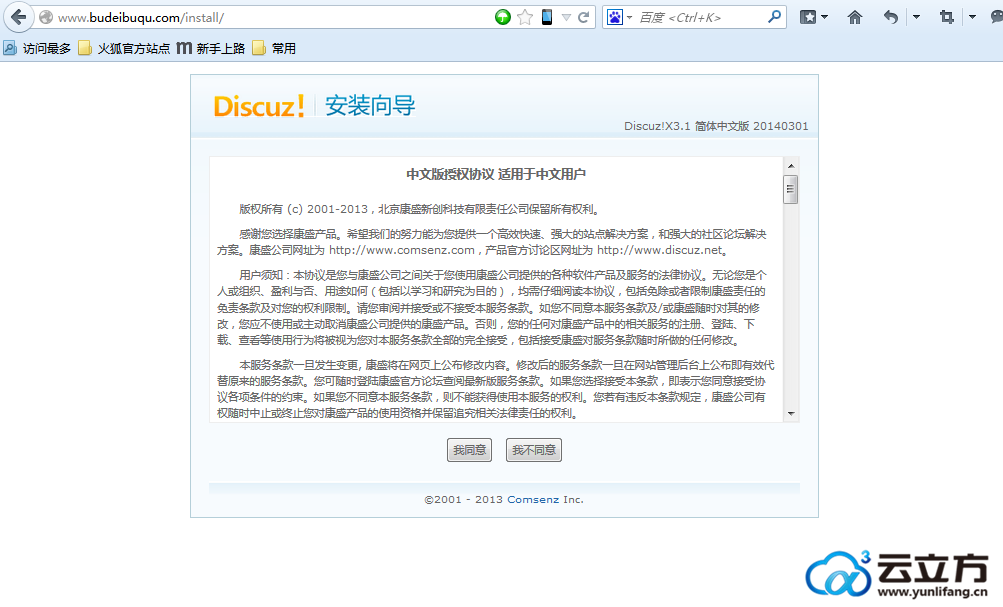Click the 安装向导 heading text
Screen dimensions: 1003x607
coord(370,106)
